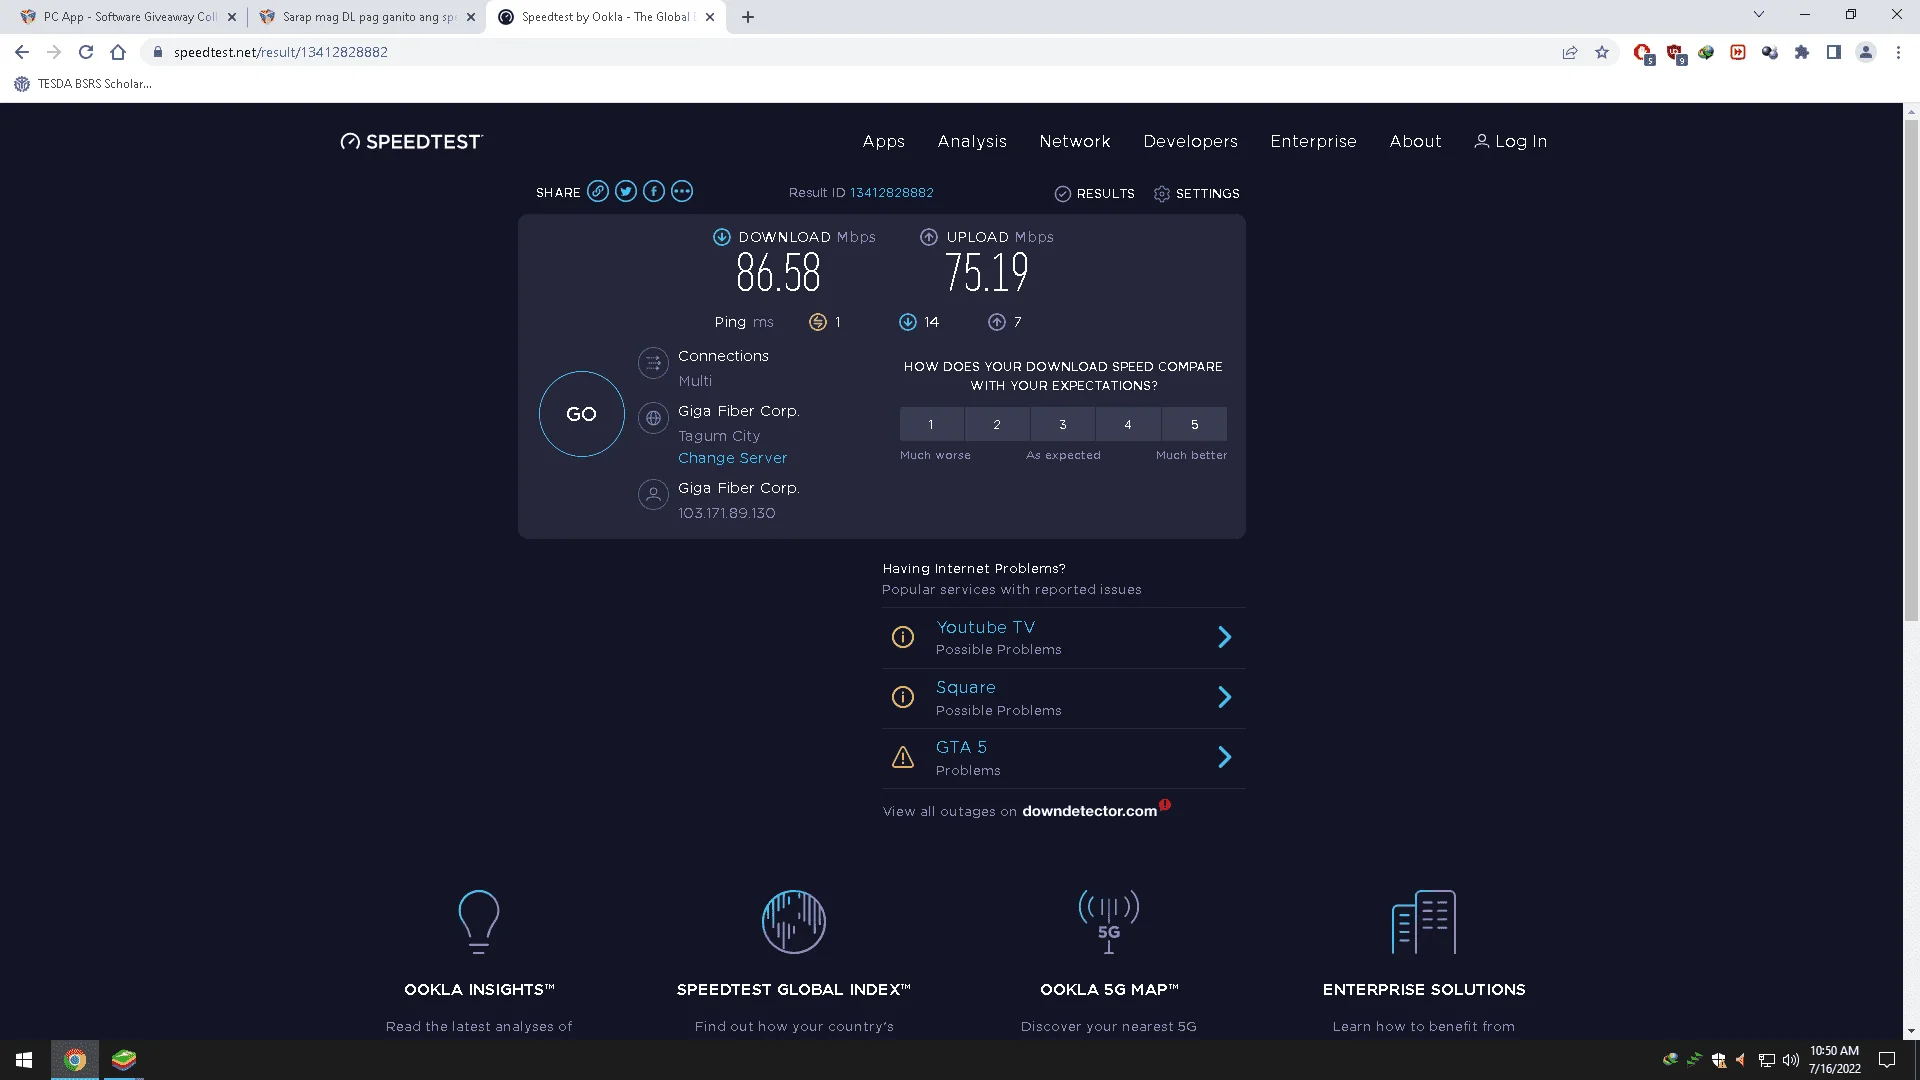
Task: Open Ookla Insights lightbulb icon
Action: pos(479,922)
